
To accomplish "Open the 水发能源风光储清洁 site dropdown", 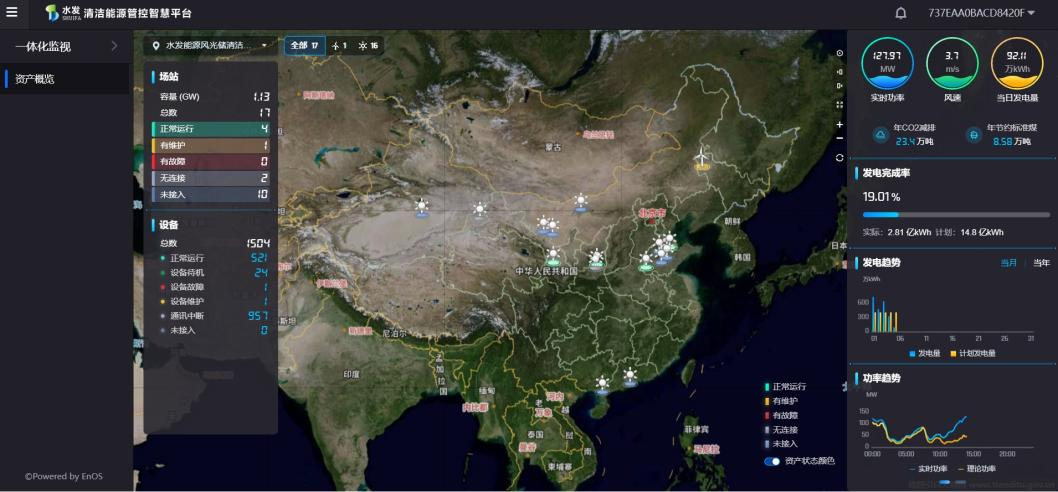I will (x=210, y=45).
